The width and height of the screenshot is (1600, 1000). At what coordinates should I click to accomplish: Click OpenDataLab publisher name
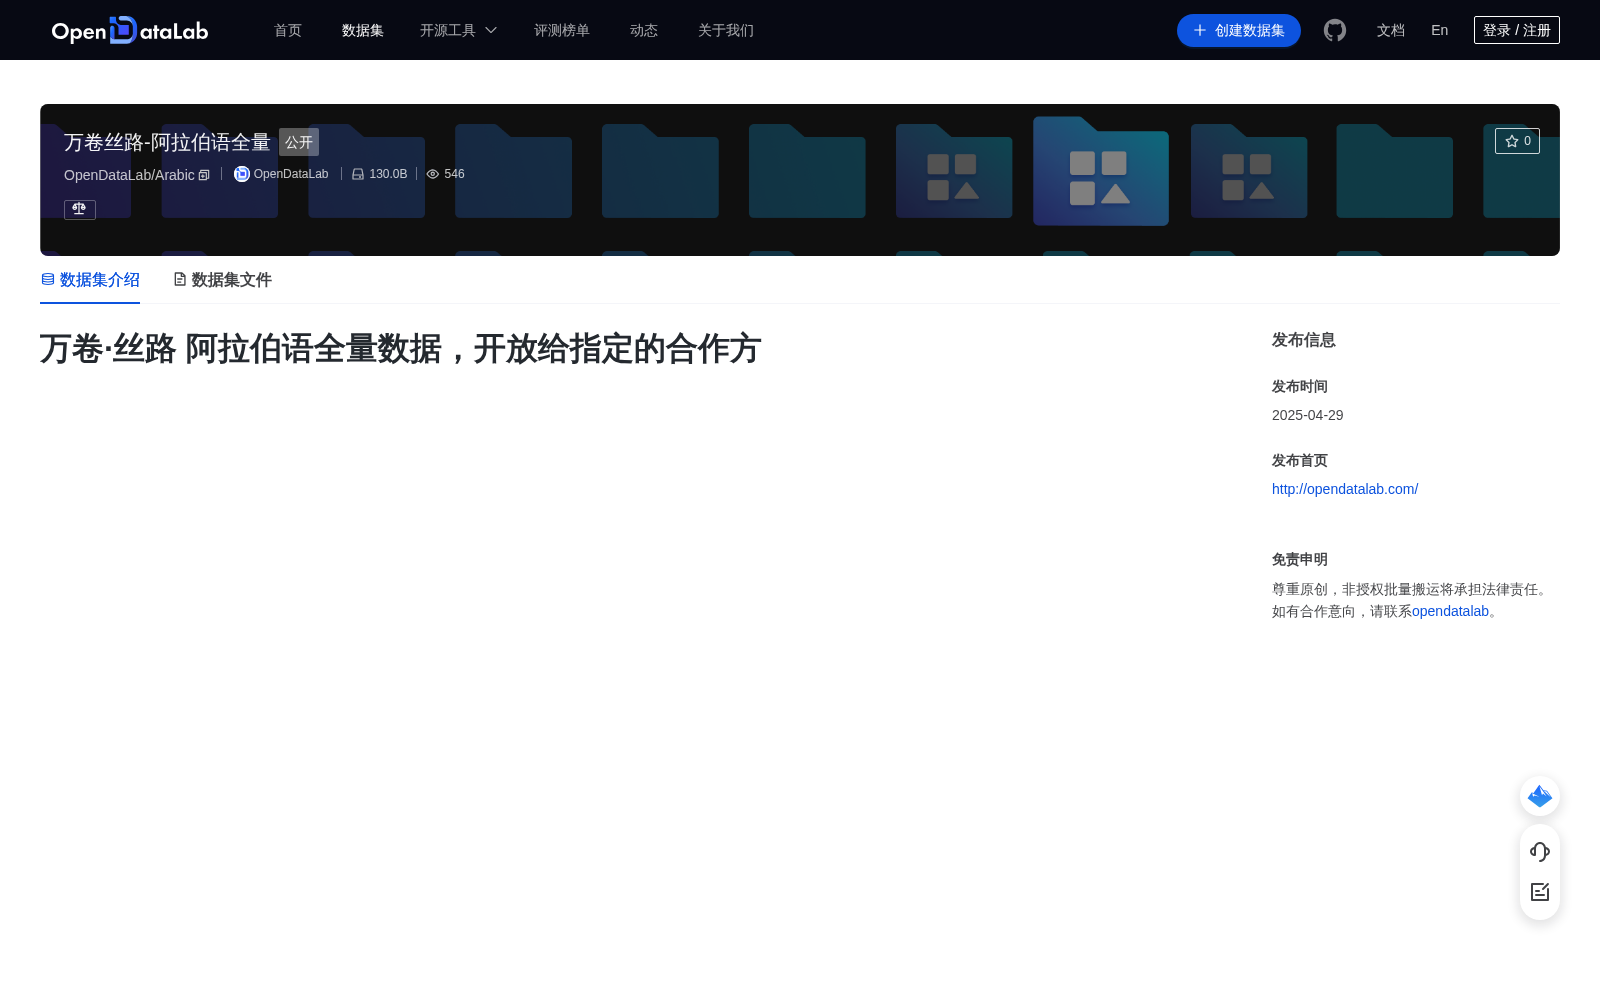click(x=291, y=174)
